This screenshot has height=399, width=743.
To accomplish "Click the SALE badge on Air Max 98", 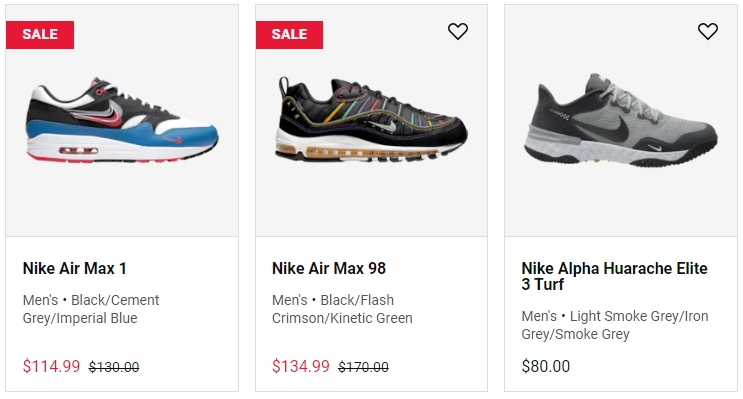I will pyautogui.click(x=289, y=35).
